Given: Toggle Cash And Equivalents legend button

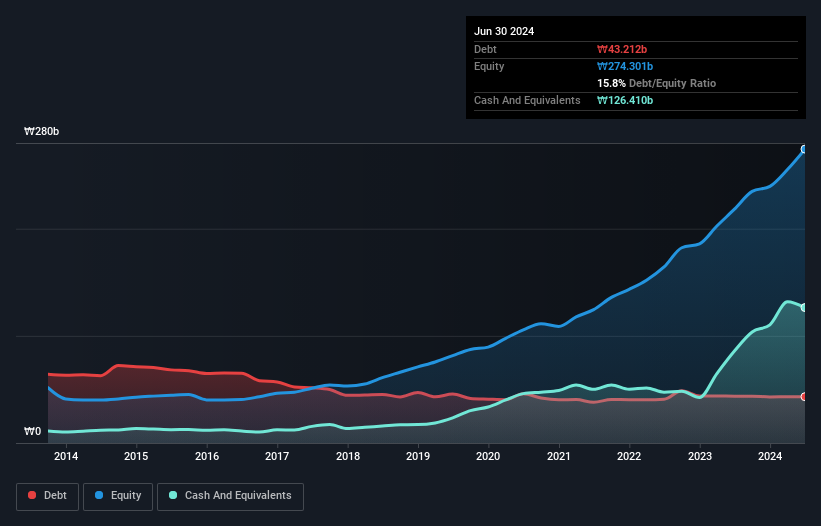Looking at the screenshot, I should coord(230,496).
